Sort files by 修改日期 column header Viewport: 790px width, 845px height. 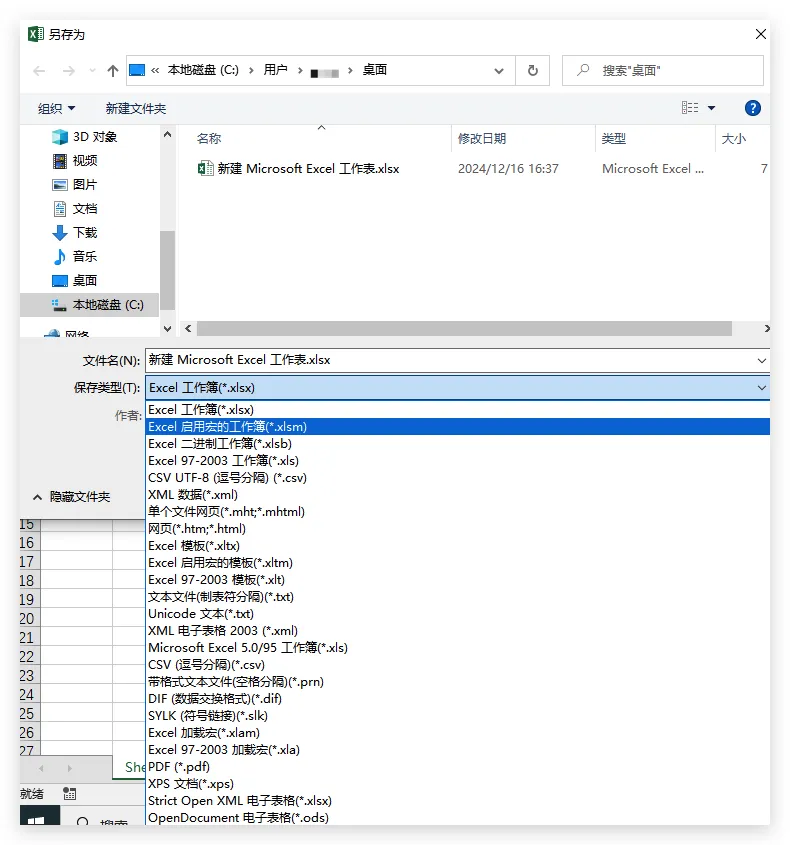coord(482,139)
